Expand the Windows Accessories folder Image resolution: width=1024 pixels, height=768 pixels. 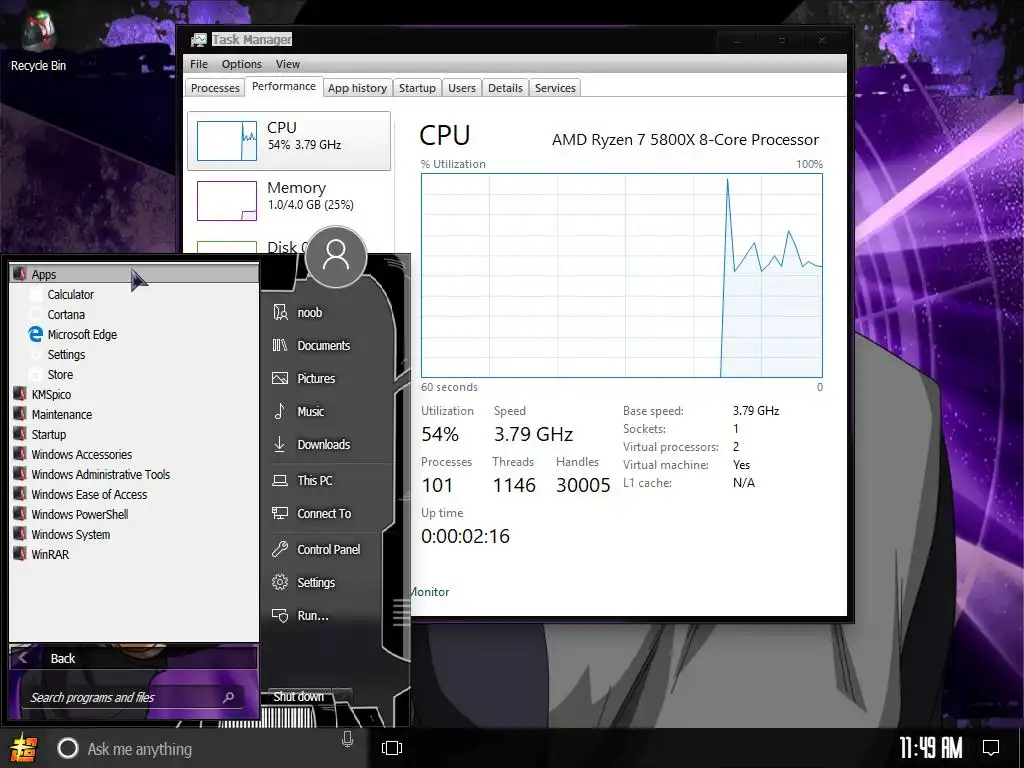[134, 455]
